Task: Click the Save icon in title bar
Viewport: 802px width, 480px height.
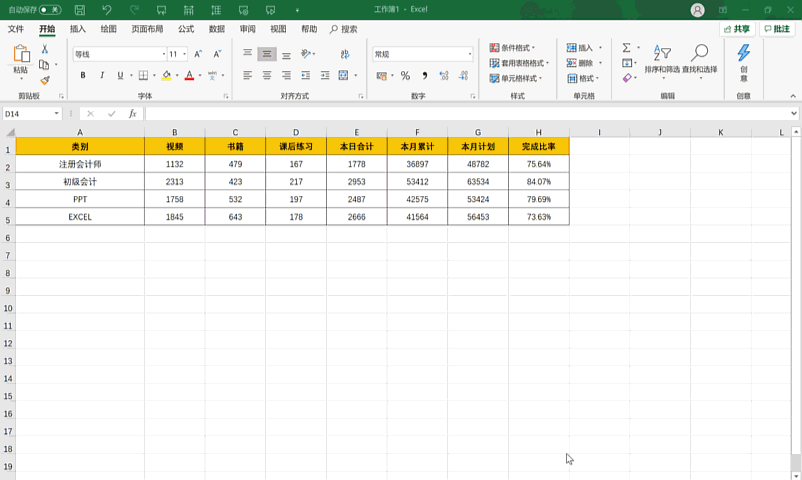Action: coord(80,10)
